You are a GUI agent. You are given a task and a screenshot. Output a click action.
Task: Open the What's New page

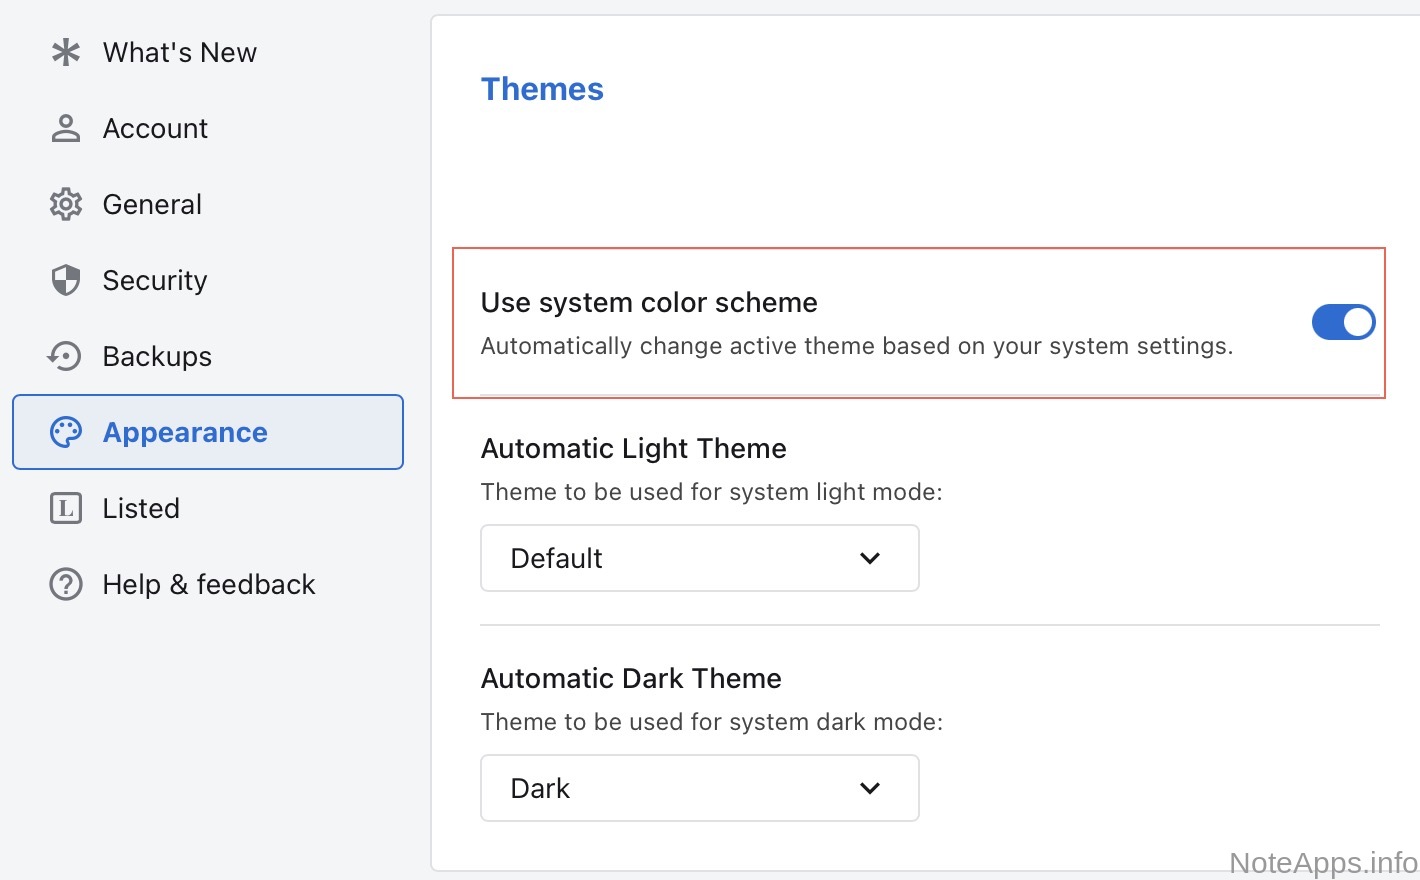(x=180, y=52)
